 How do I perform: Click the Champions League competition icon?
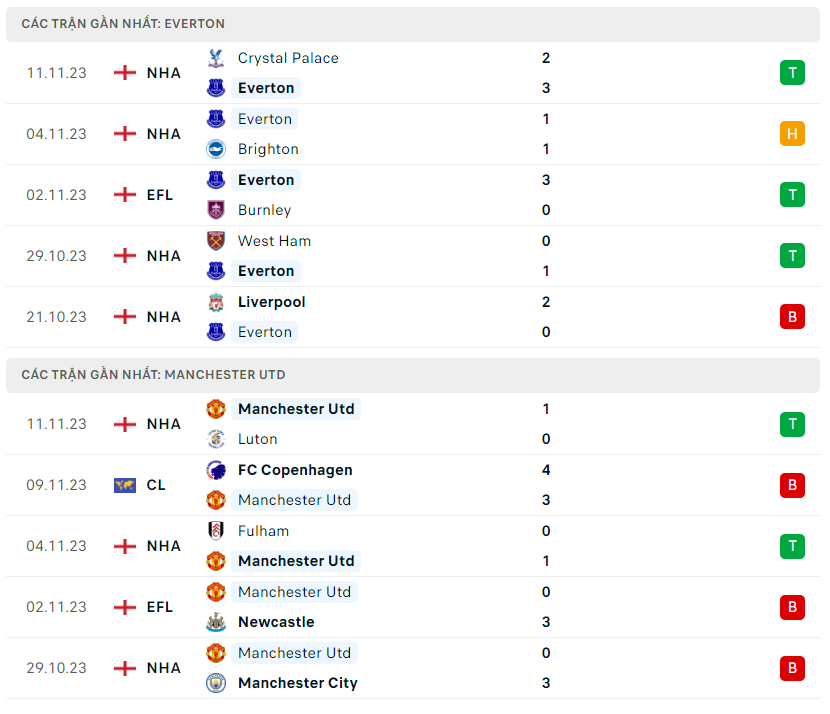pos(125,485)
